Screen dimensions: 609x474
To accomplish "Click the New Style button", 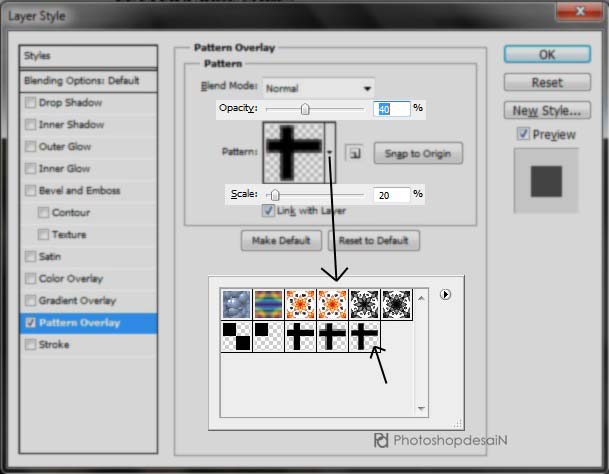I will click(x=546, y=111).
